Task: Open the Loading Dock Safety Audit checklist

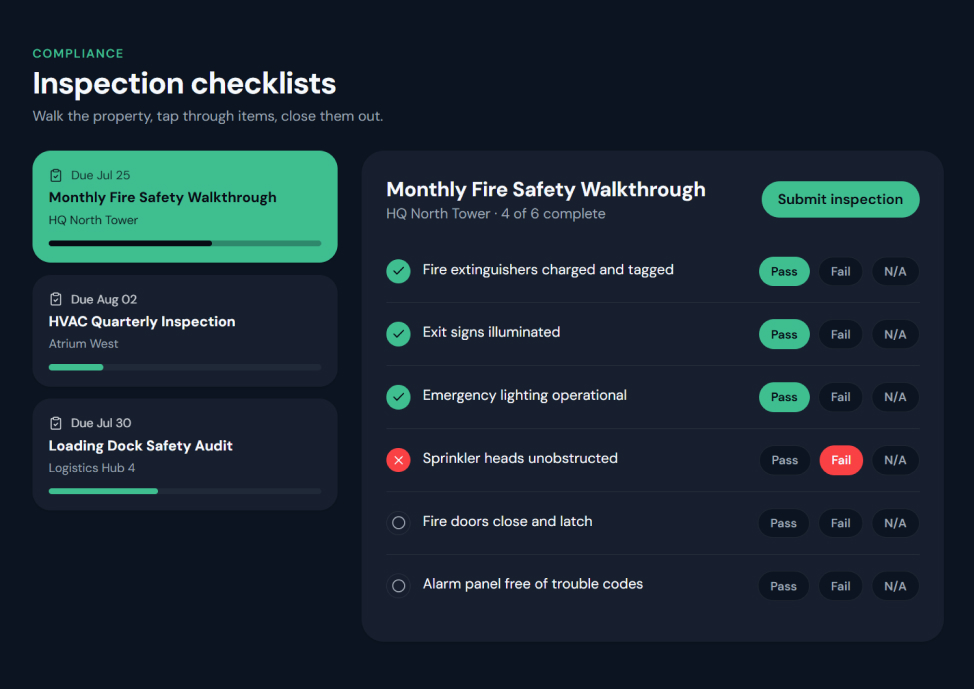Action: coord(185,454)
